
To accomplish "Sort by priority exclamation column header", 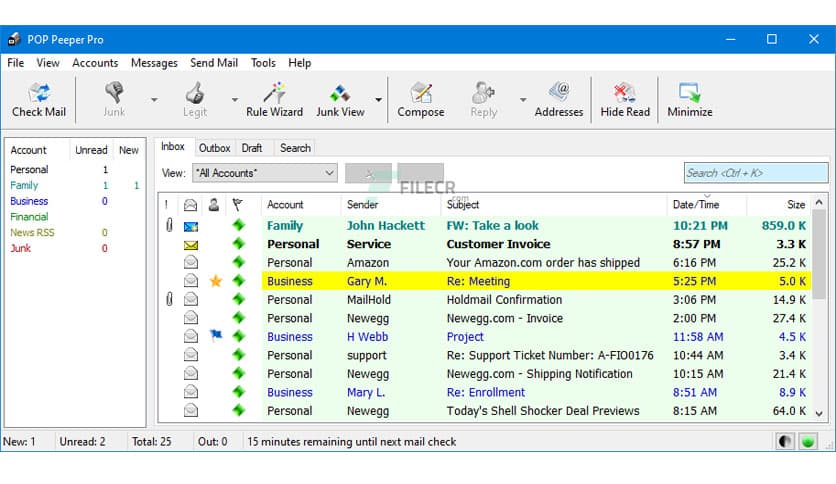I will (x=166, y=204).
